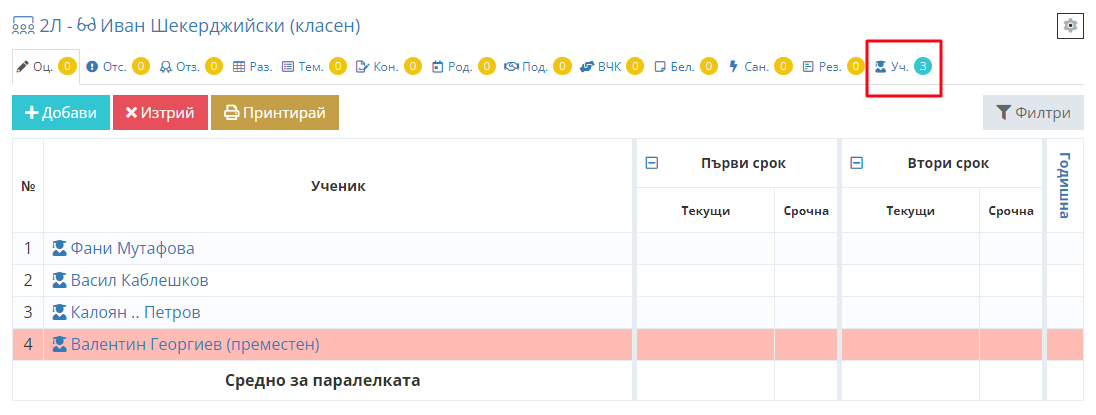Collapse the Първи срок column group
Image resolution: width=1096 pixels, height=415 pixels.
[x=652, y=163]
